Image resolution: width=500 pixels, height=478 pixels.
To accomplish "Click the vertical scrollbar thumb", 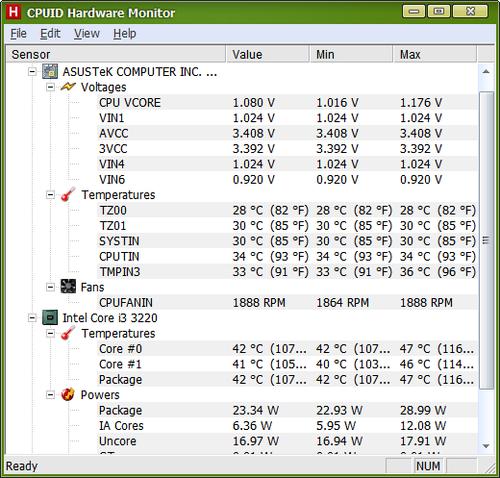I will [486, 240].
